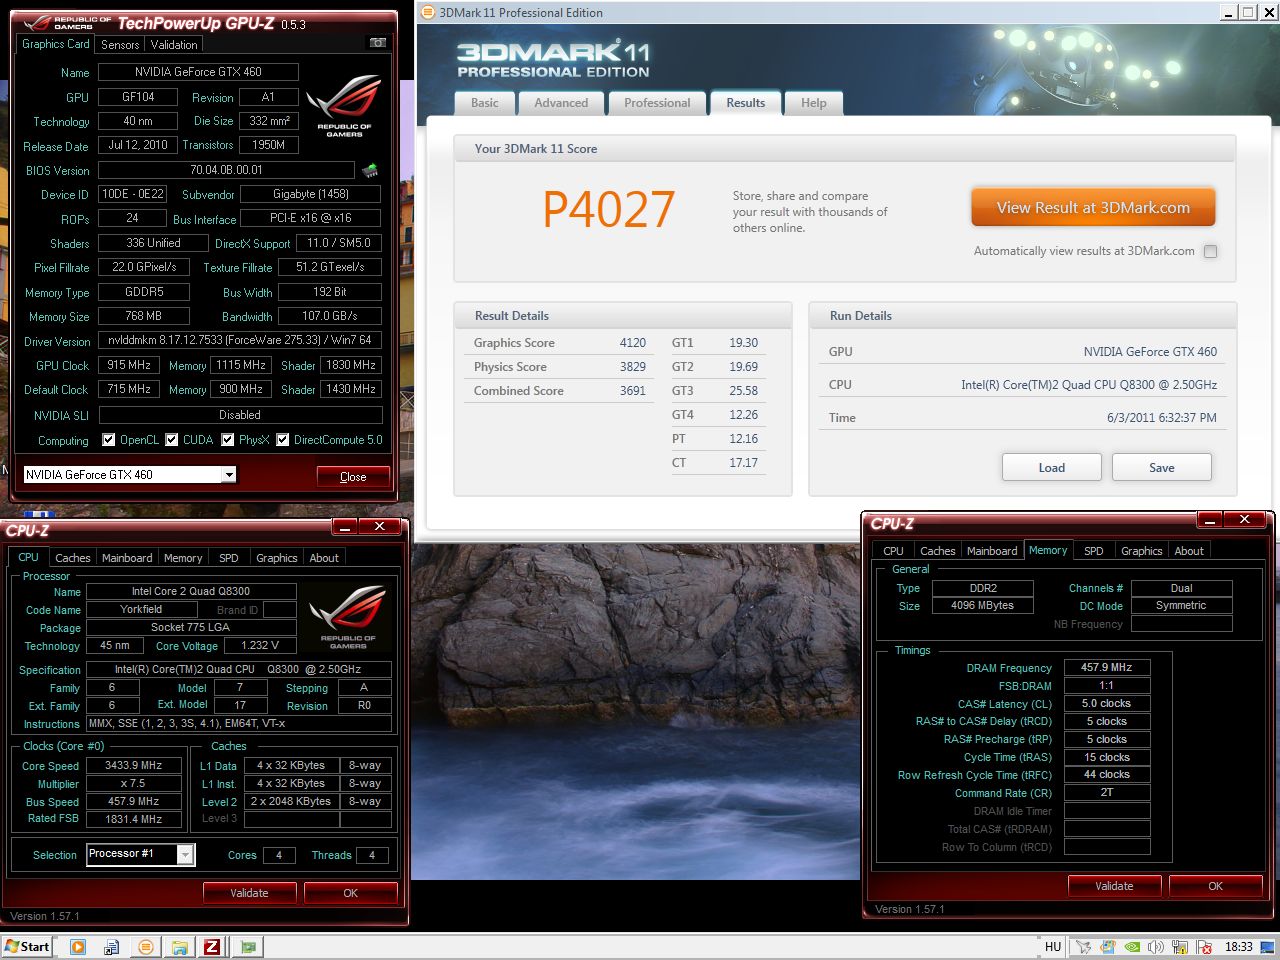Screen dimensions: 1280x960
Task: Open the Graphics Card tab in GPU-Z
Action: coord(56,44)
